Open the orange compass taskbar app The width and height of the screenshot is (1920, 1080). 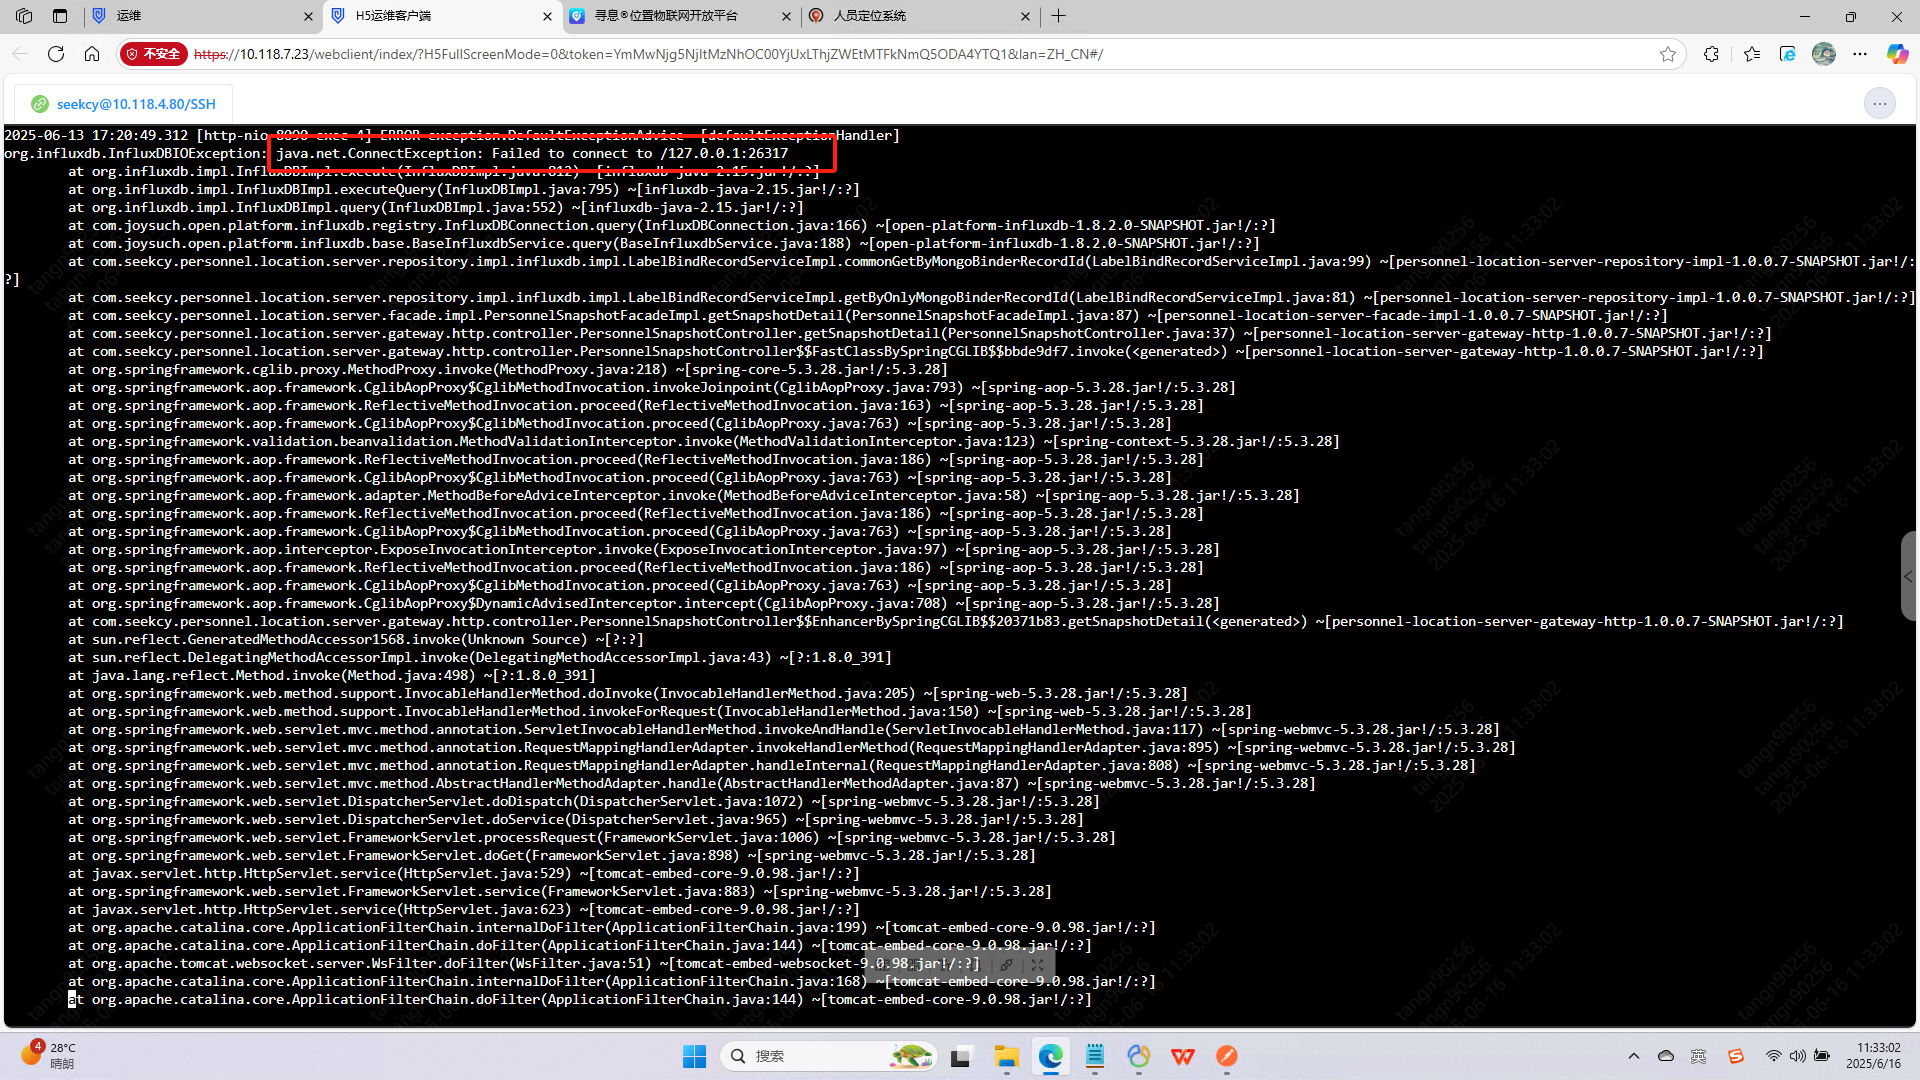click(x=1227, y=1056)
